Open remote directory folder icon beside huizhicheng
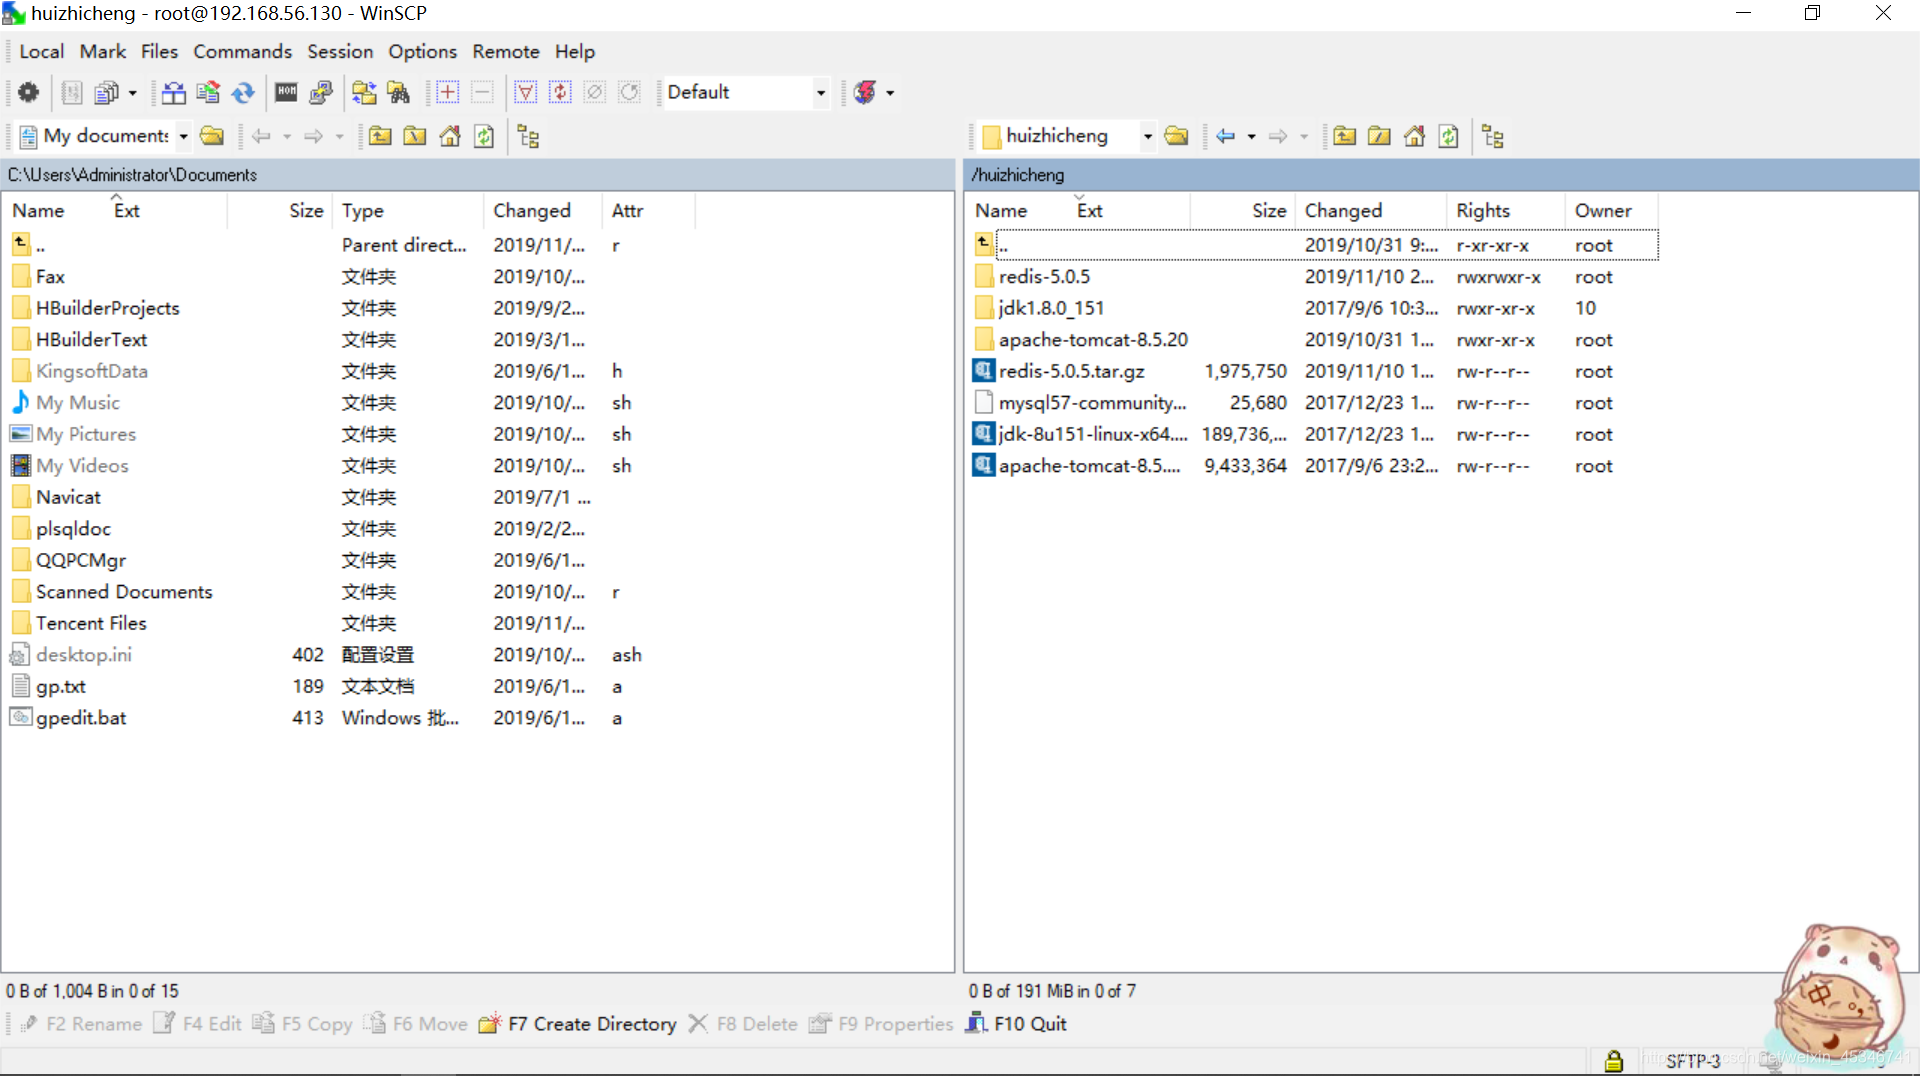Screen dimensions: 1920x1076 click(x=1176, y=136)
